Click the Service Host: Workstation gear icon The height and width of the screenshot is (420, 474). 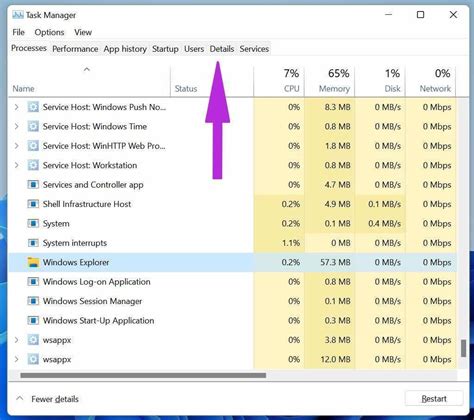pos(33,165)
